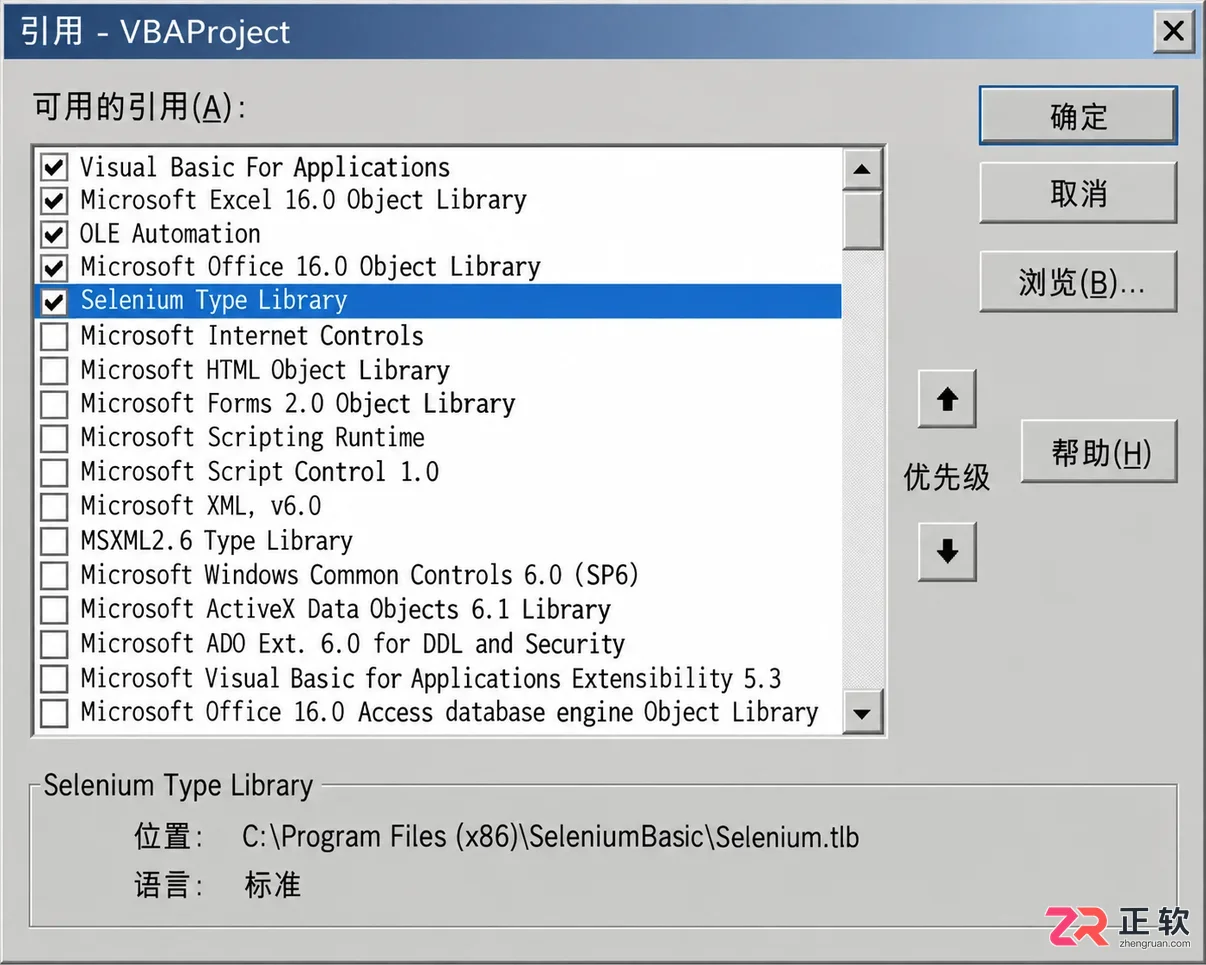The height and width of the screenshot is (965, 1206).
Task: Enable Microsoft XML, v6.0 checkbox
Action: click(54, 506)
